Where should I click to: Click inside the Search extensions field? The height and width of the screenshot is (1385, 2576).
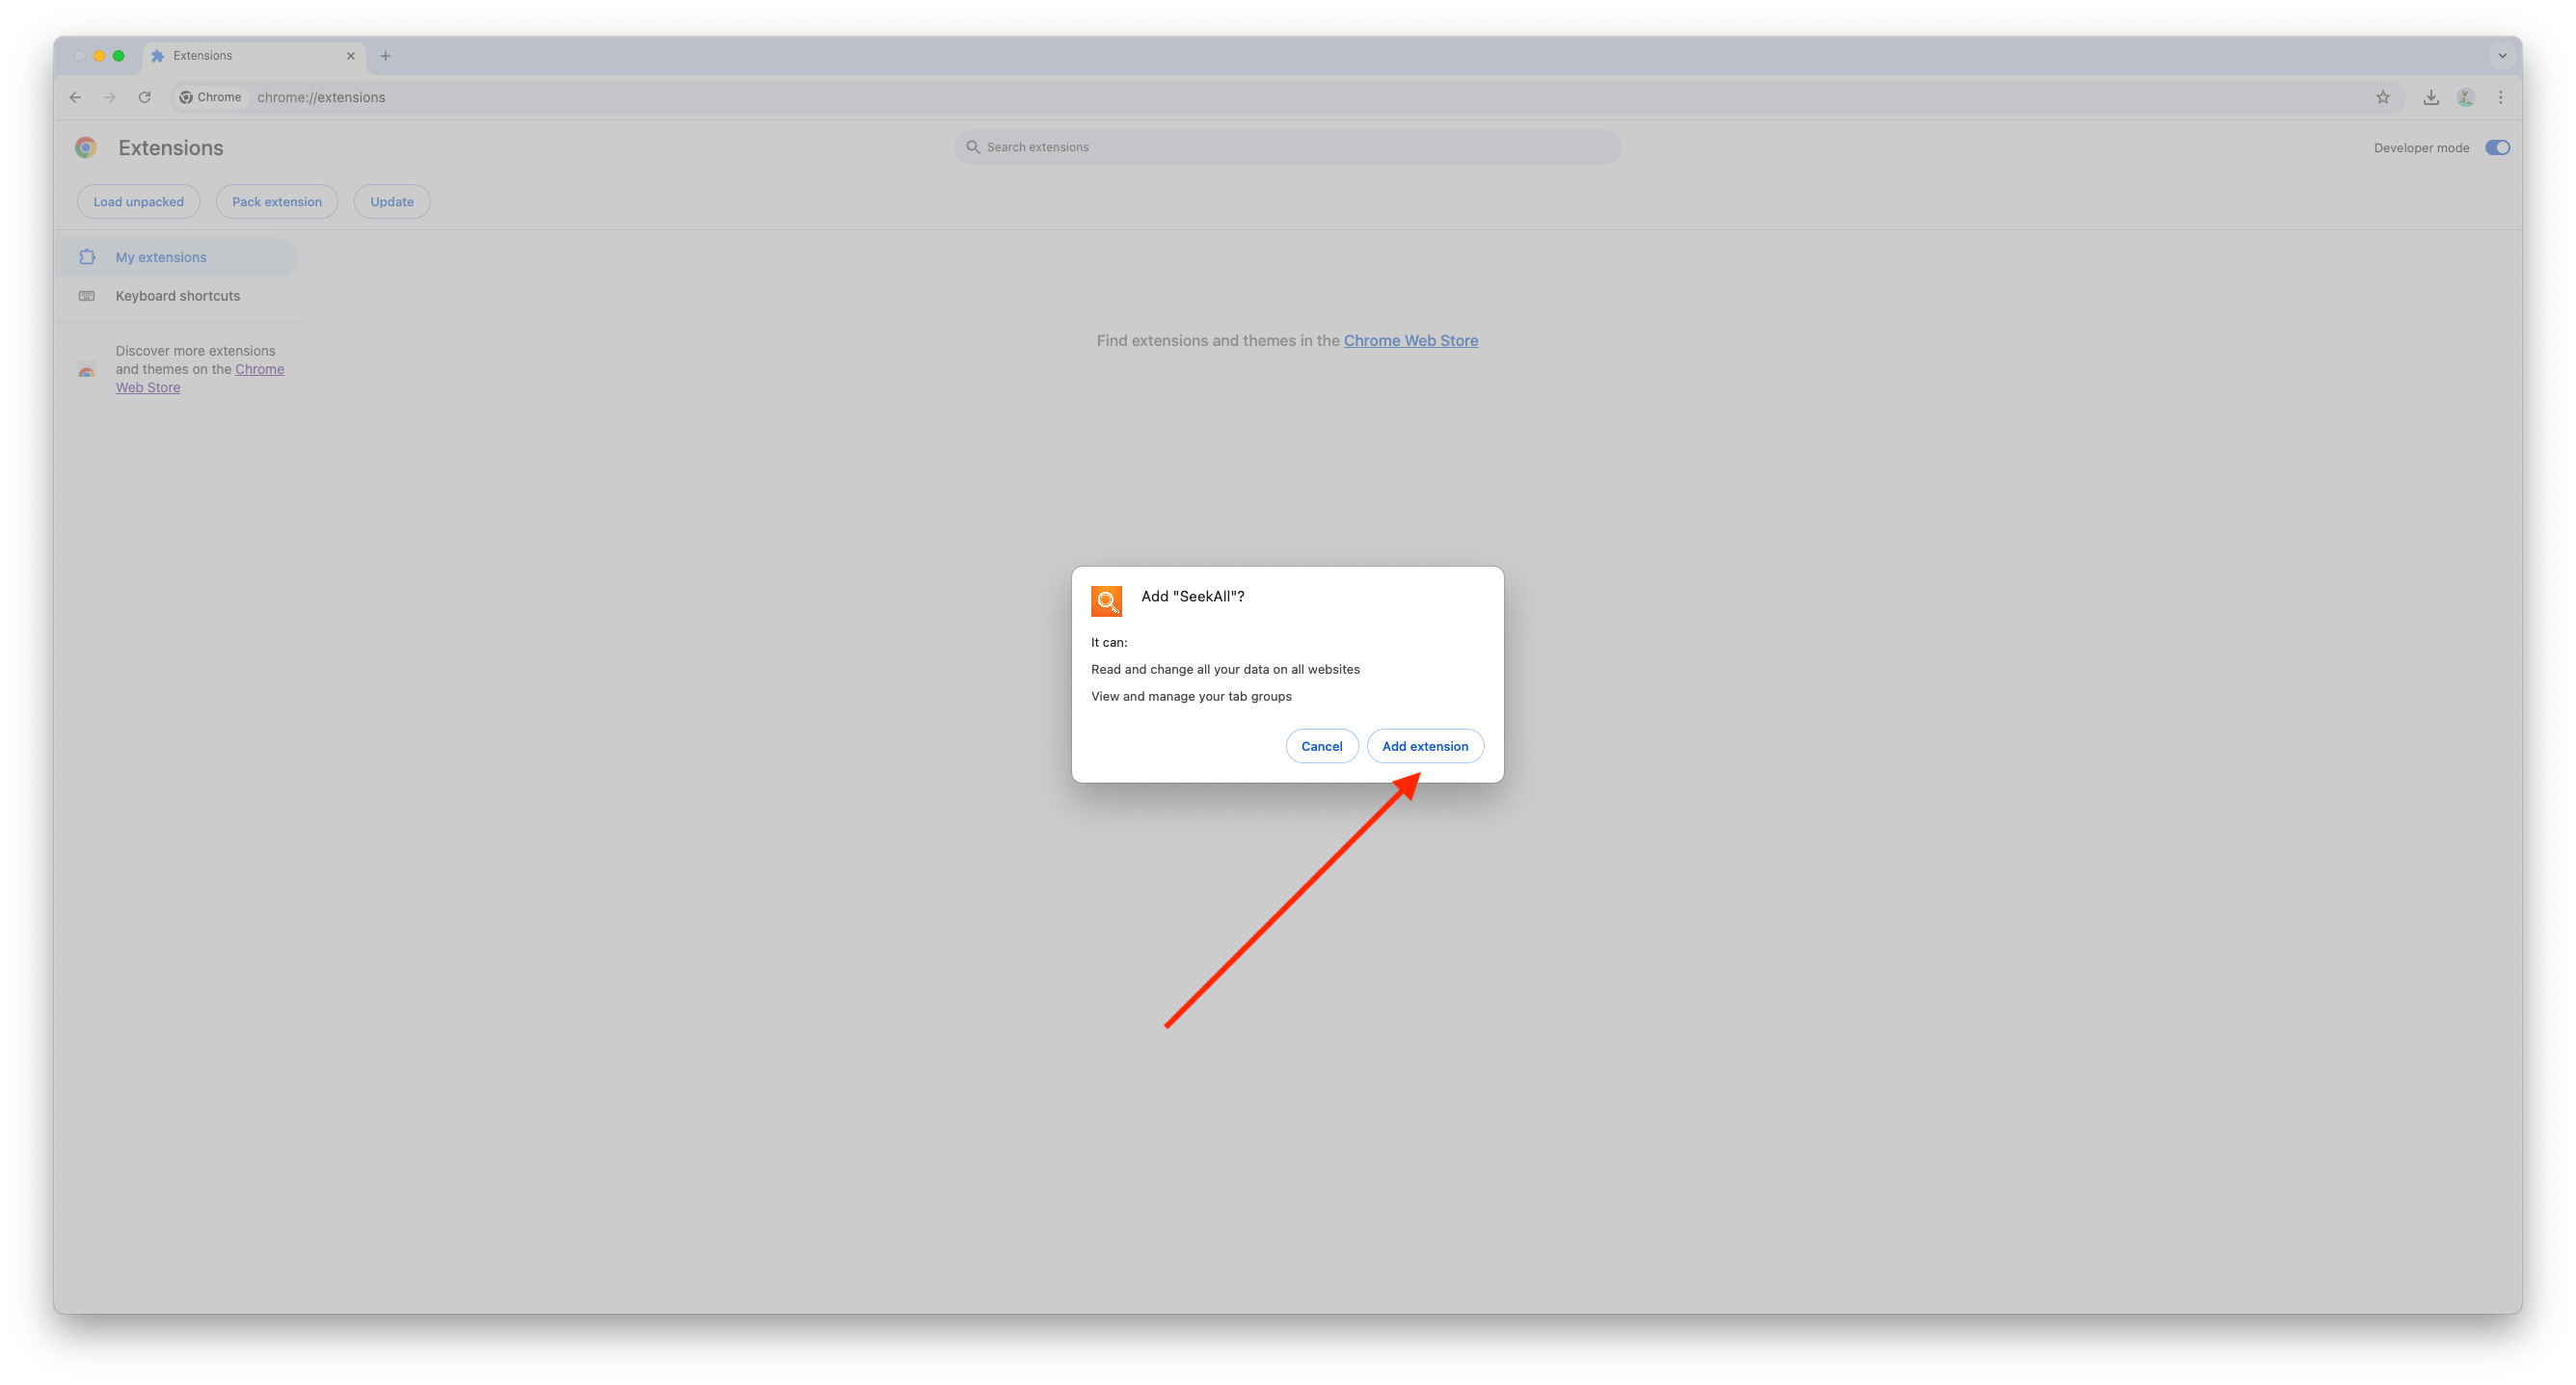click(1200, 147)
